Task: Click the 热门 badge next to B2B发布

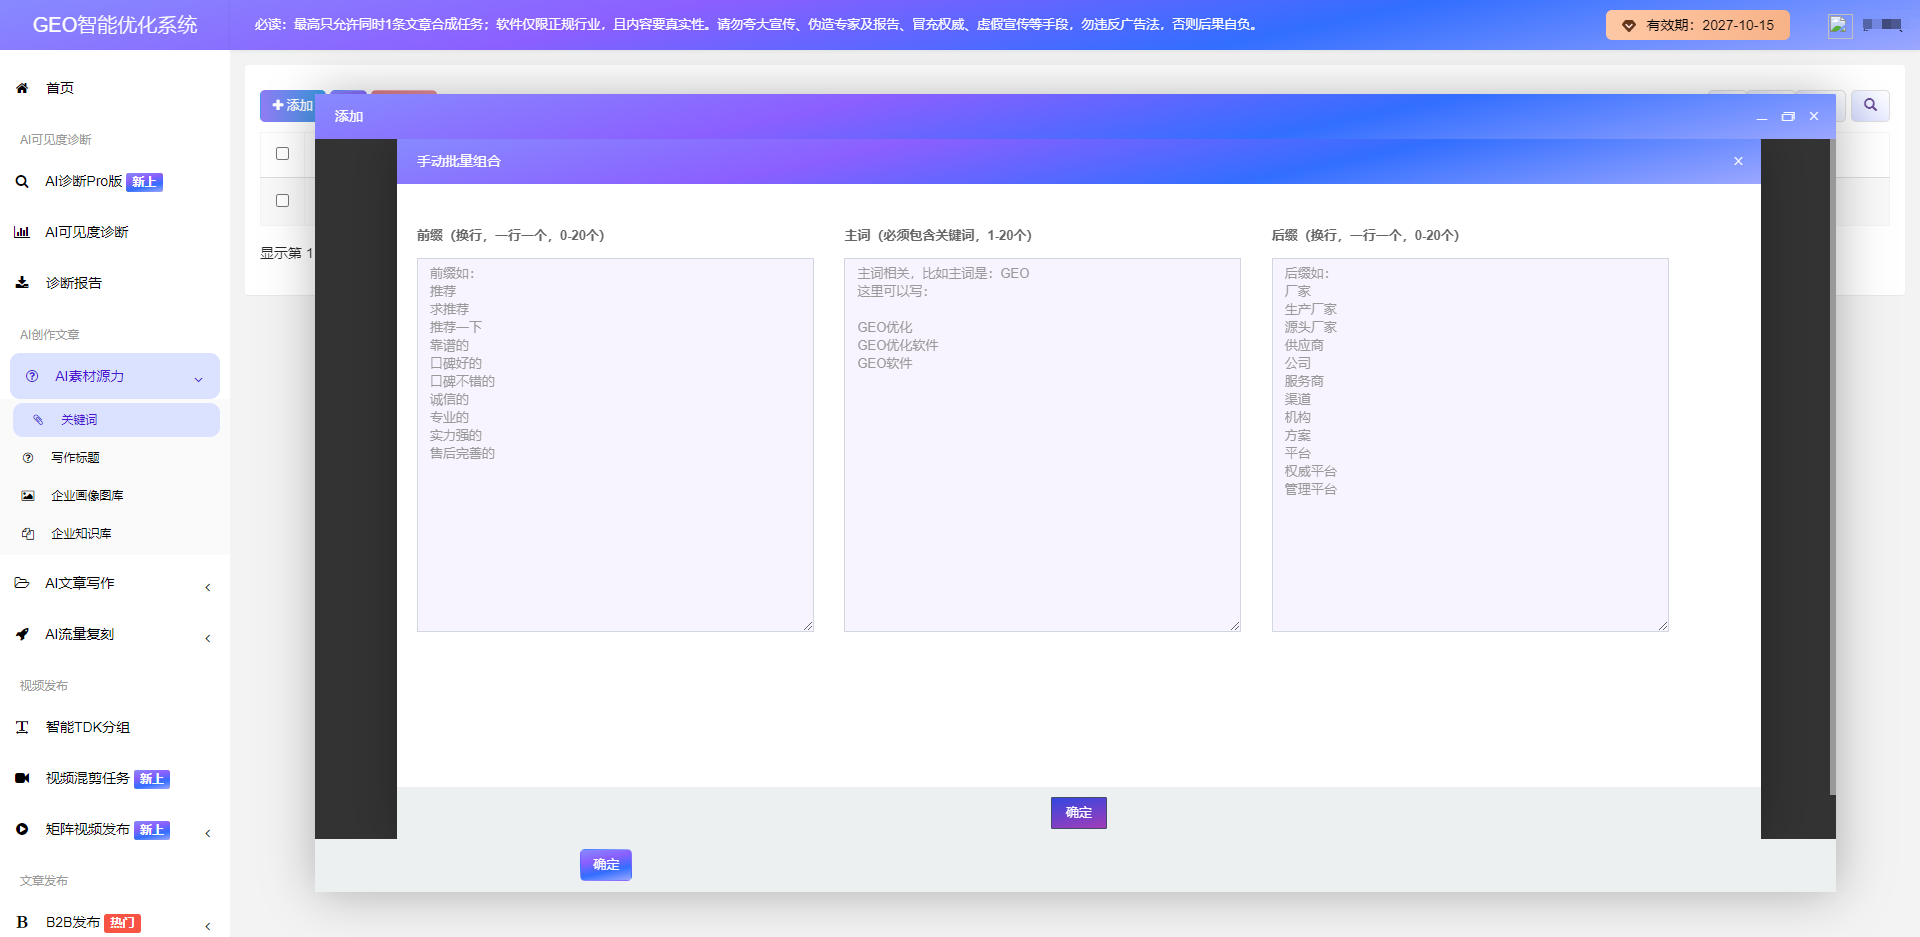Action: tap(123, 923)
